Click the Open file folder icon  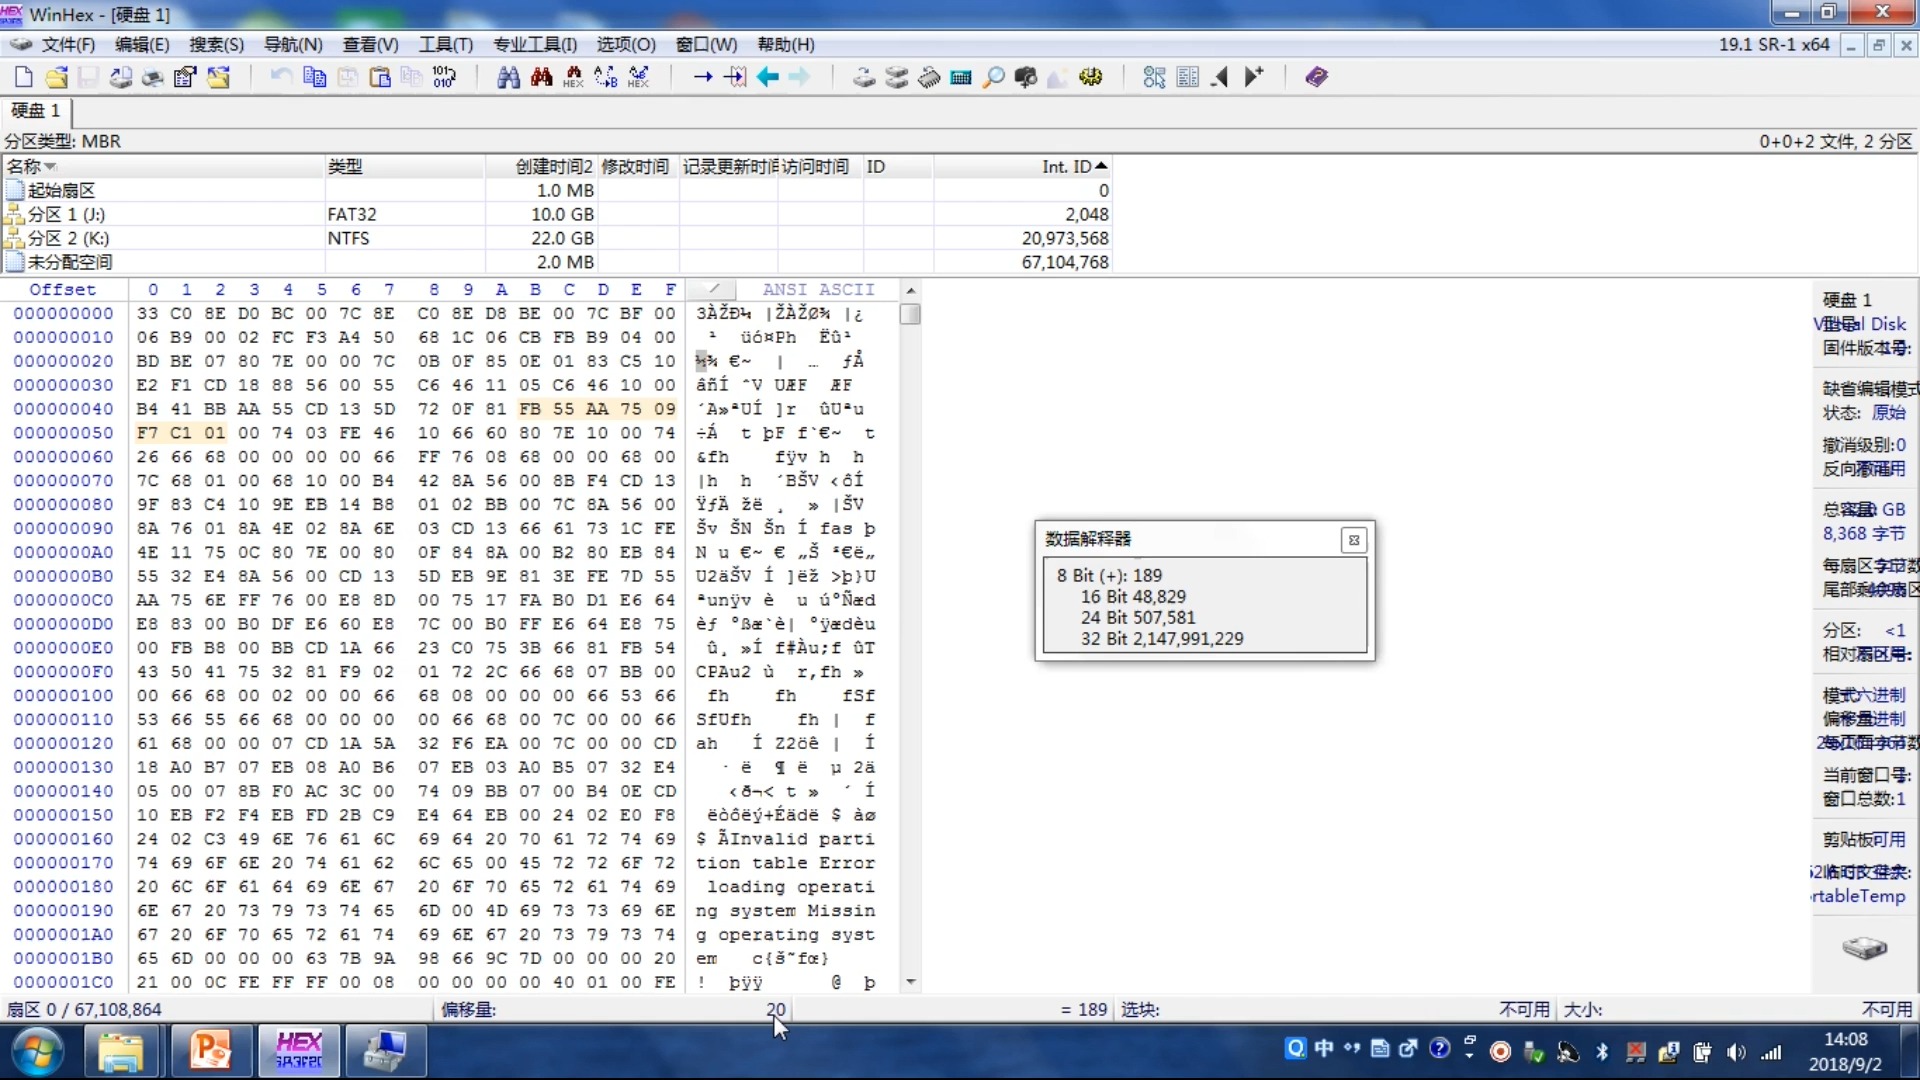(57, 77)
